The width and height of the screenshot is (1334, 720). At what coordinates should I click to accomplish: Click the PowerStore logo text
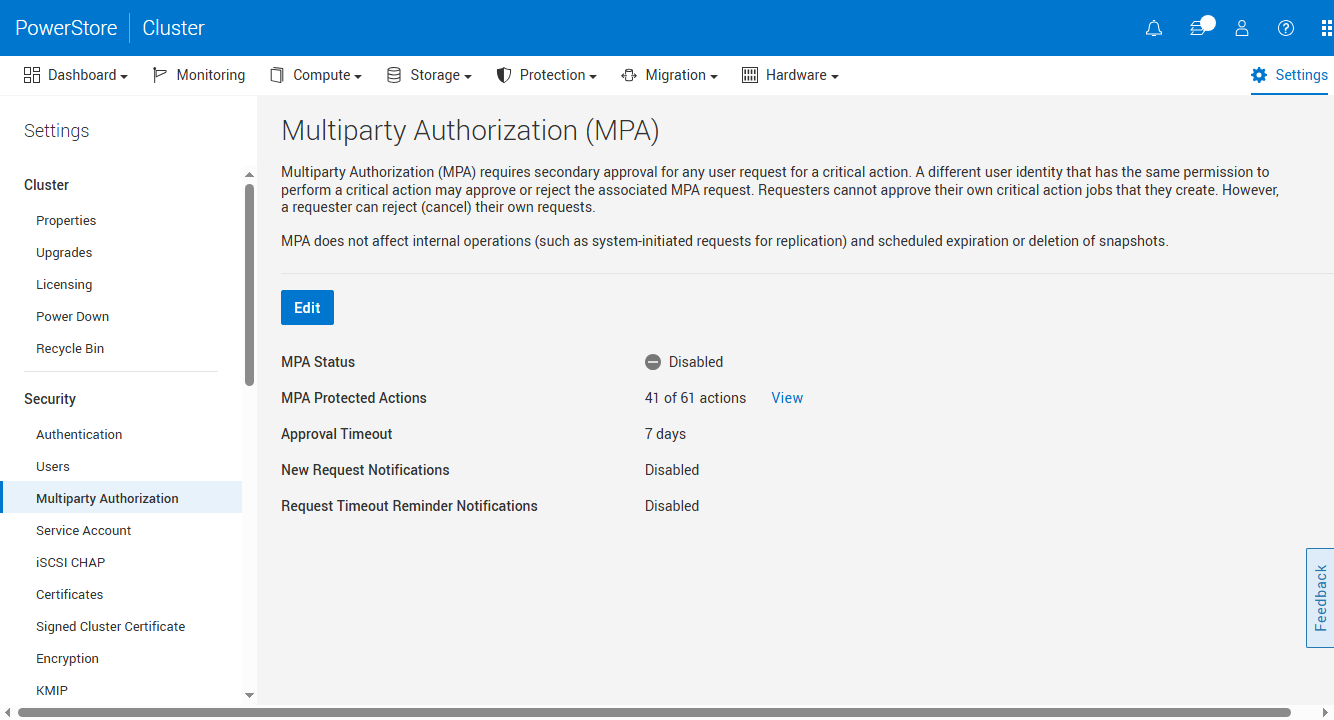[x=66, y=28]
